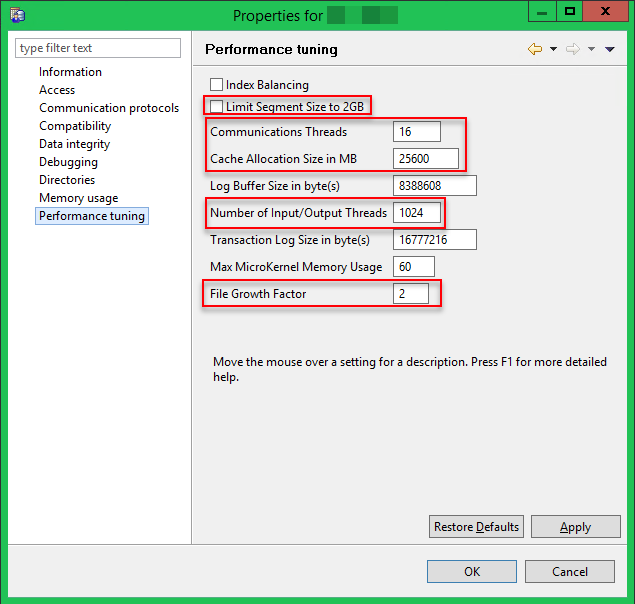Select Data integrity category
635x604 pixels.
75,144
